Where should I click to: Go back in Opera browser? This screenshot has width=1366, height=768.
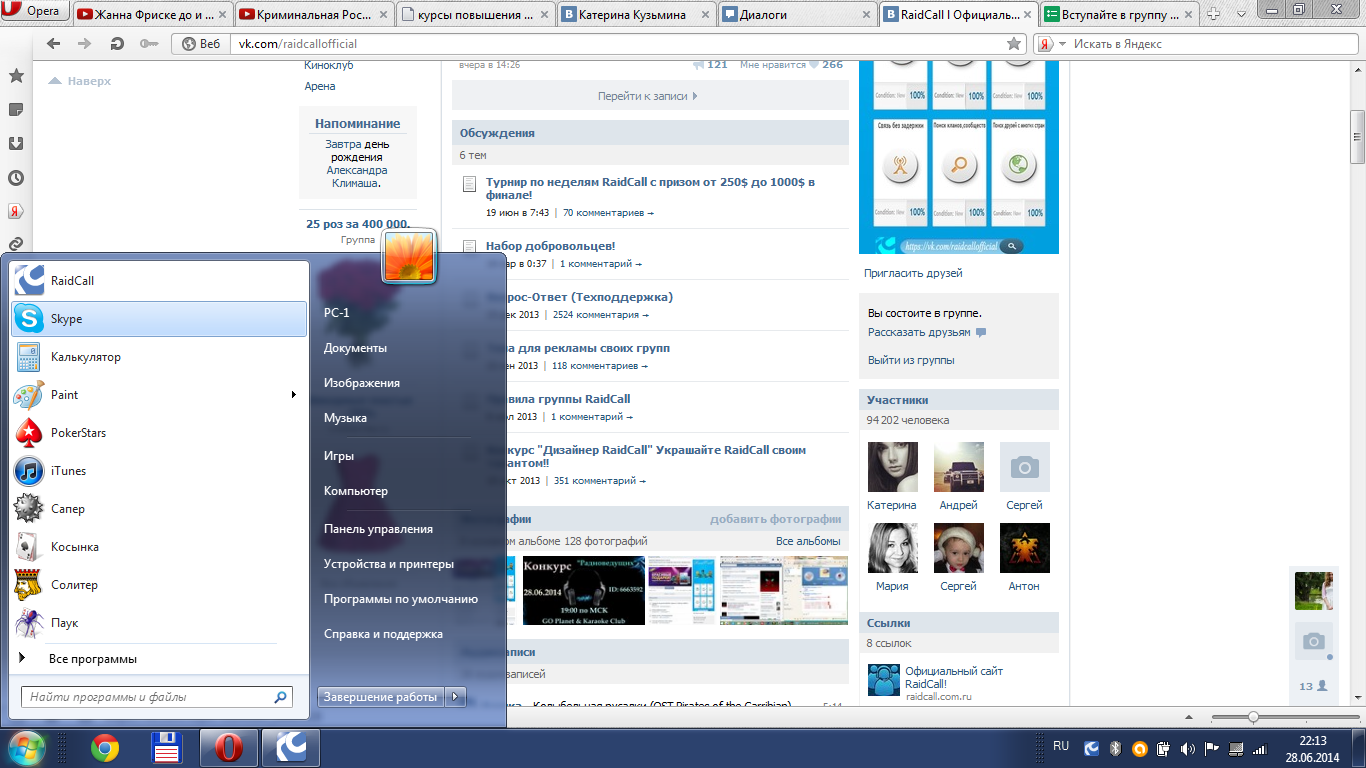54,44
